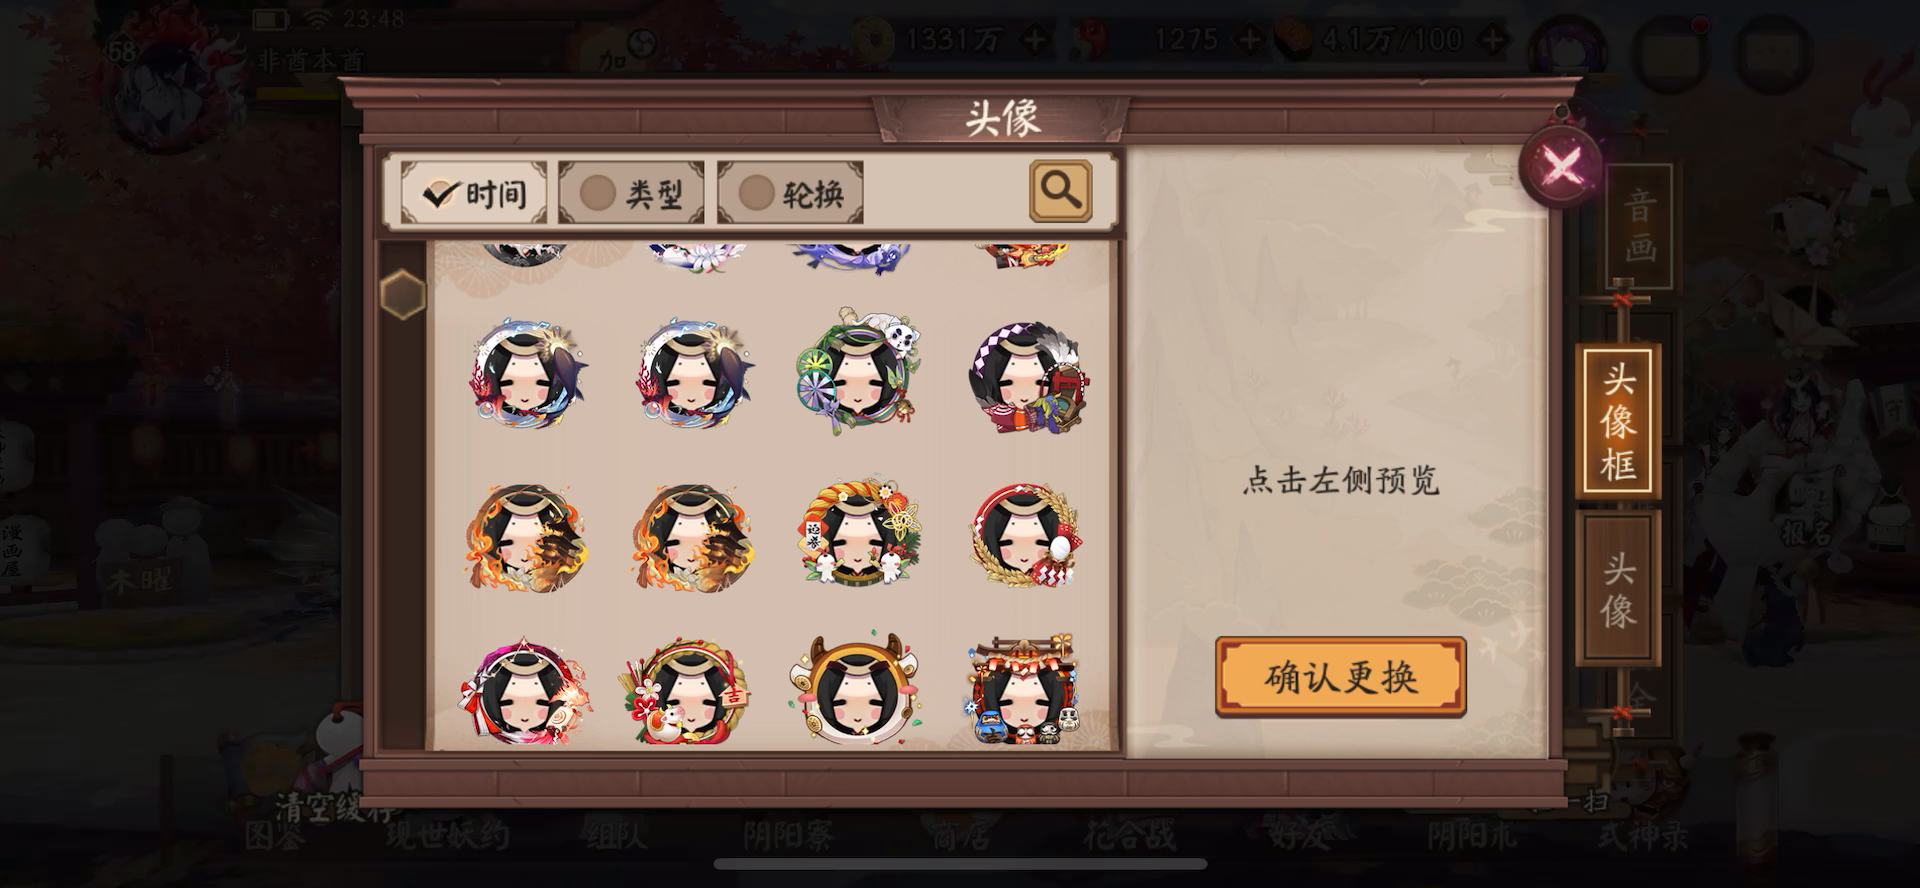
Task: Pick the red wreath with egg frame
Action: tap(1024, 536)
